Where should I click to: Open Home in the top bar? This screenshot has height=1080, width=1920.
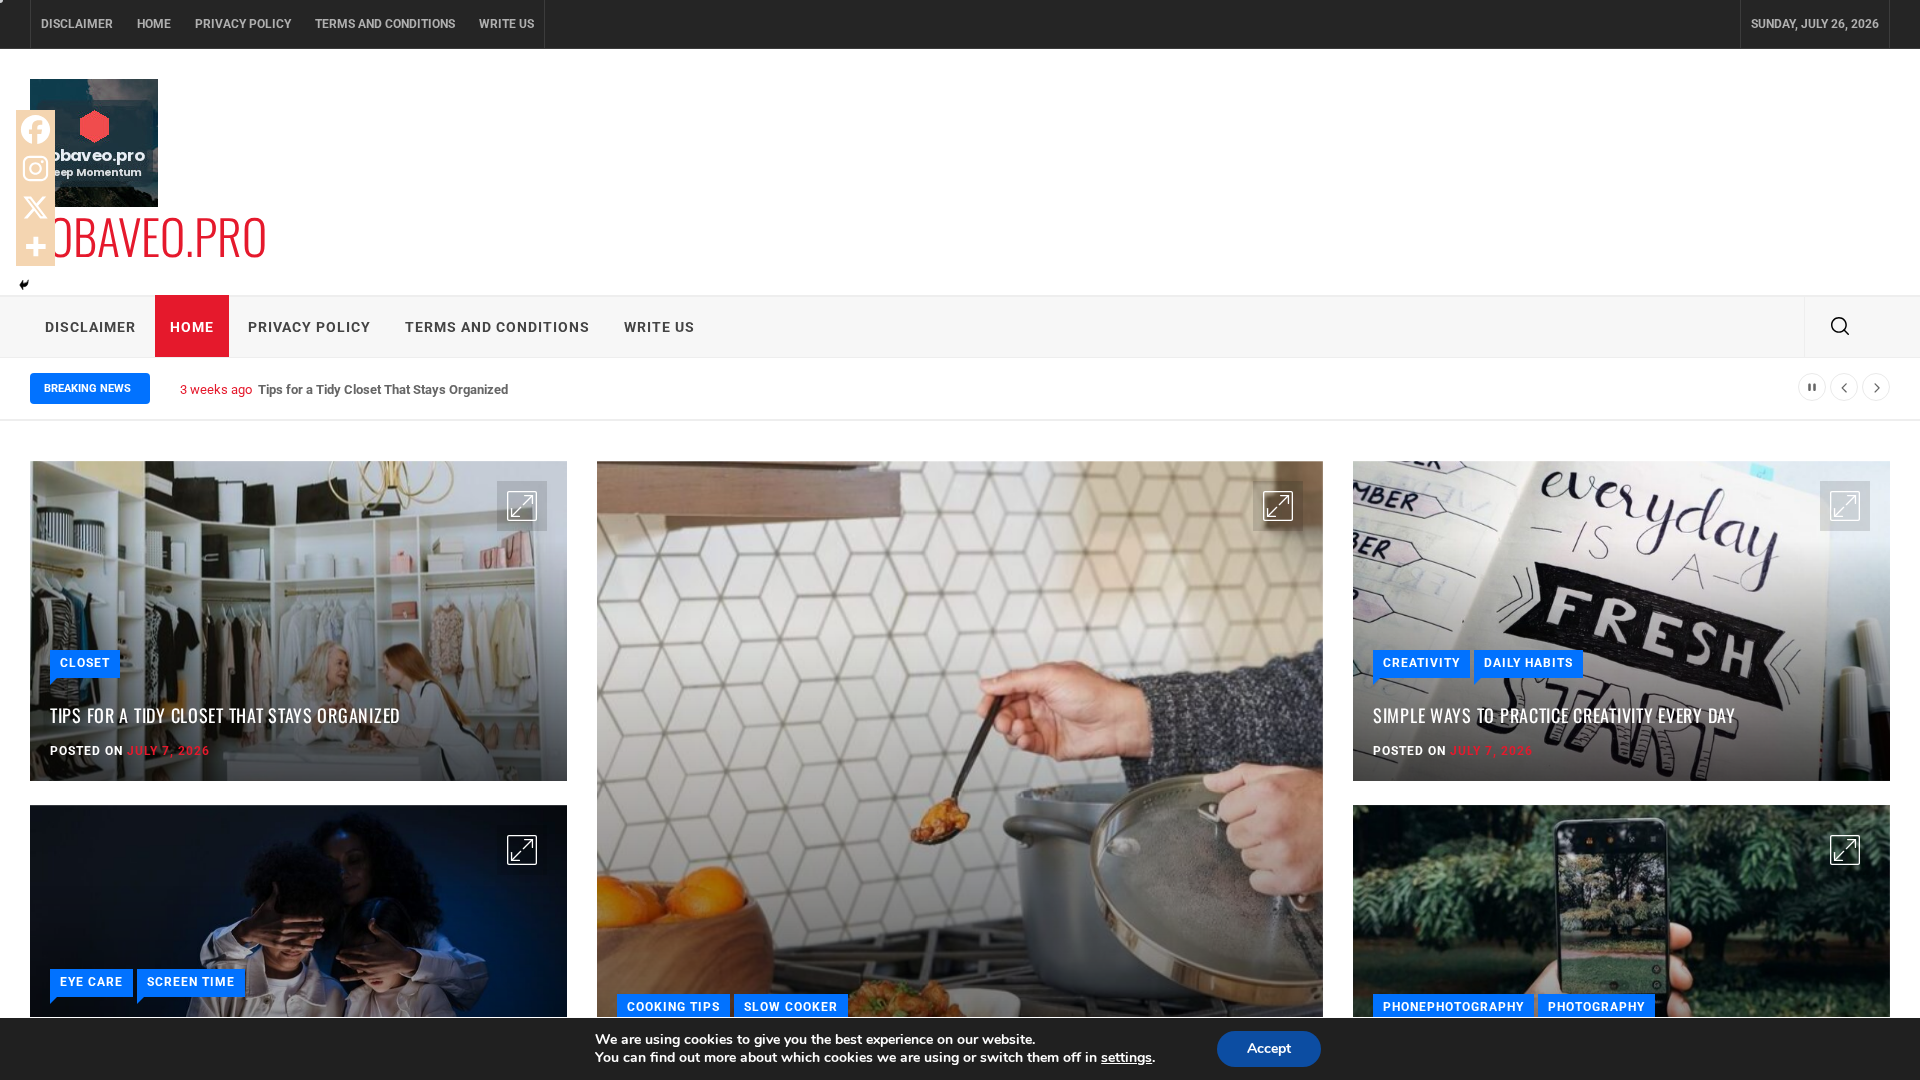coord(154,24)
